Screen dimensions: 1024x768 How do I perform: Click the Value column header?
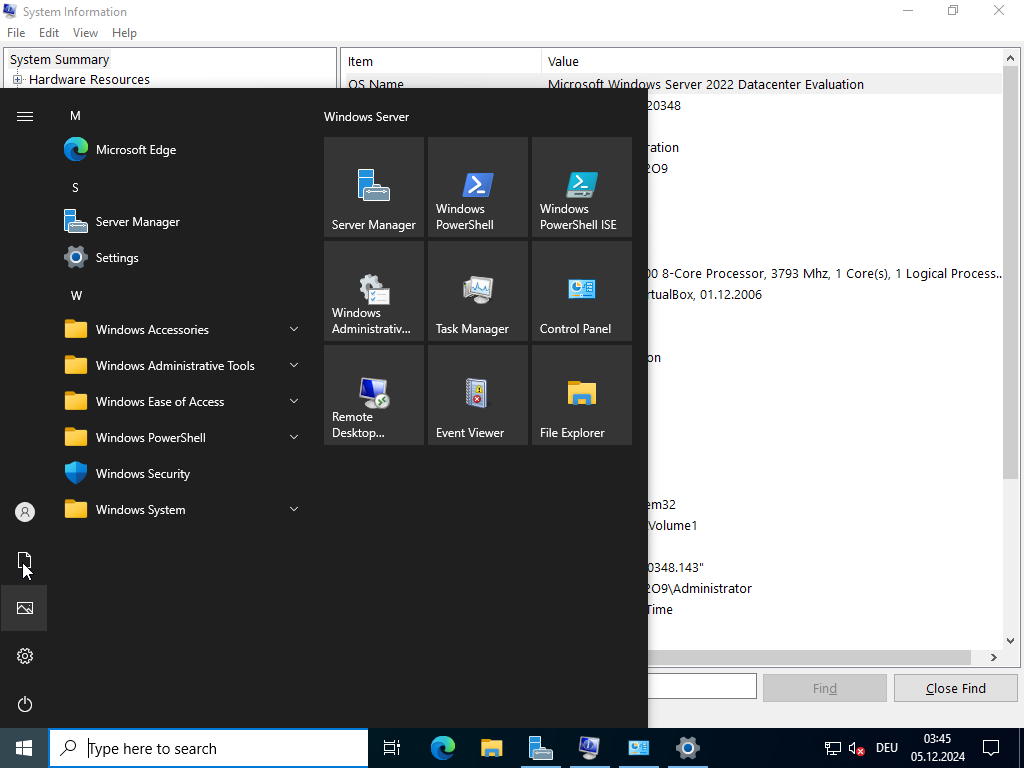tap(771, 61)
